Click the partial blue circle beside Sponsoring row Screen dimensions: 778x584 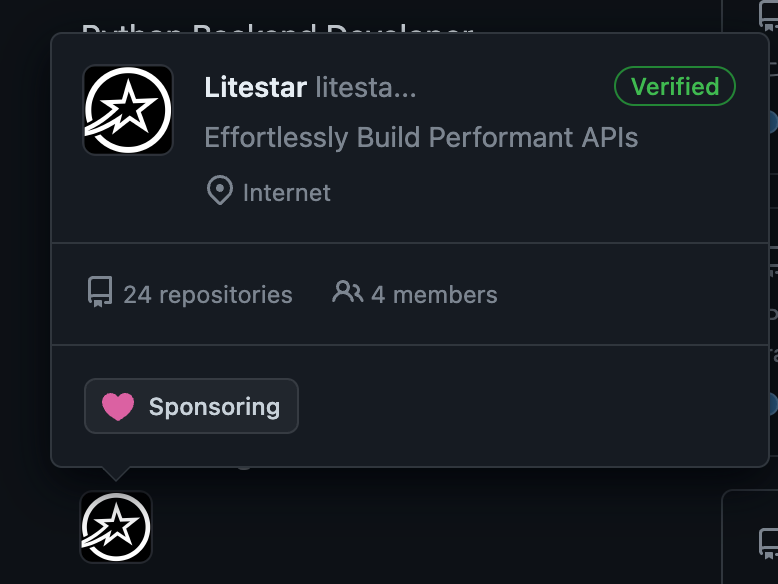tap(772, 404)
